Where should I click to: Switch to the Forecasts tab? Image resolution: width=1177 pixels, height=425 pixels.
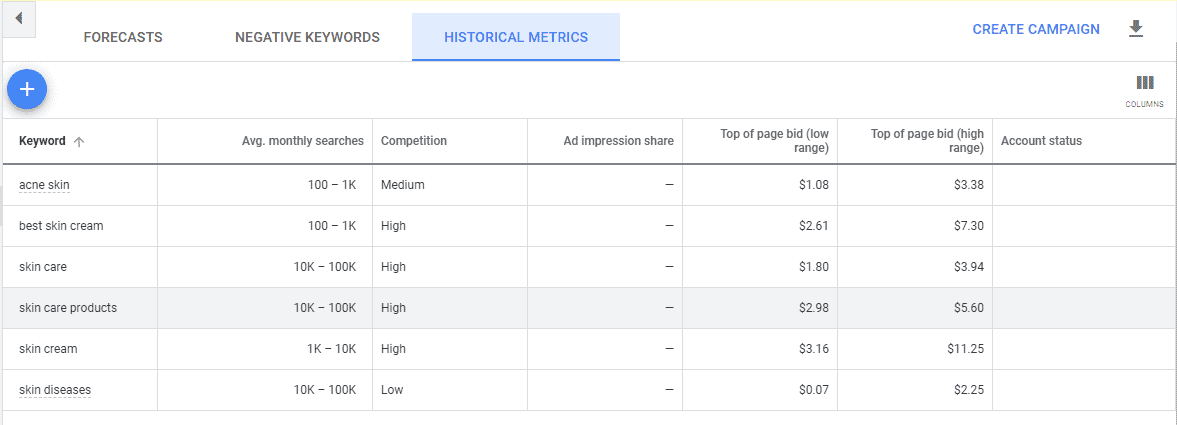[123, 38]
